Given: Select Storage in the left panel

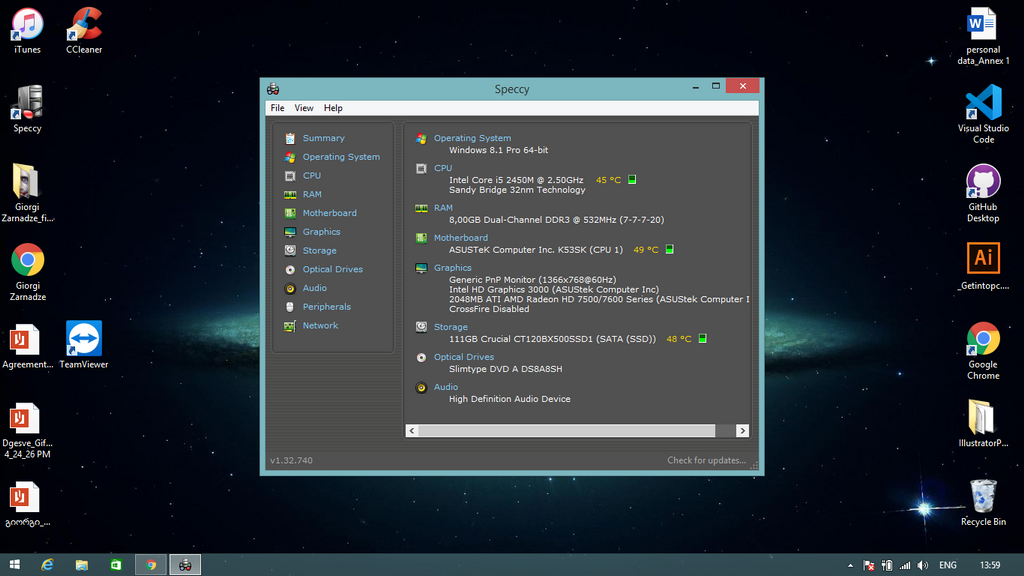Looking at the screenshot, I should coord(319,251).
